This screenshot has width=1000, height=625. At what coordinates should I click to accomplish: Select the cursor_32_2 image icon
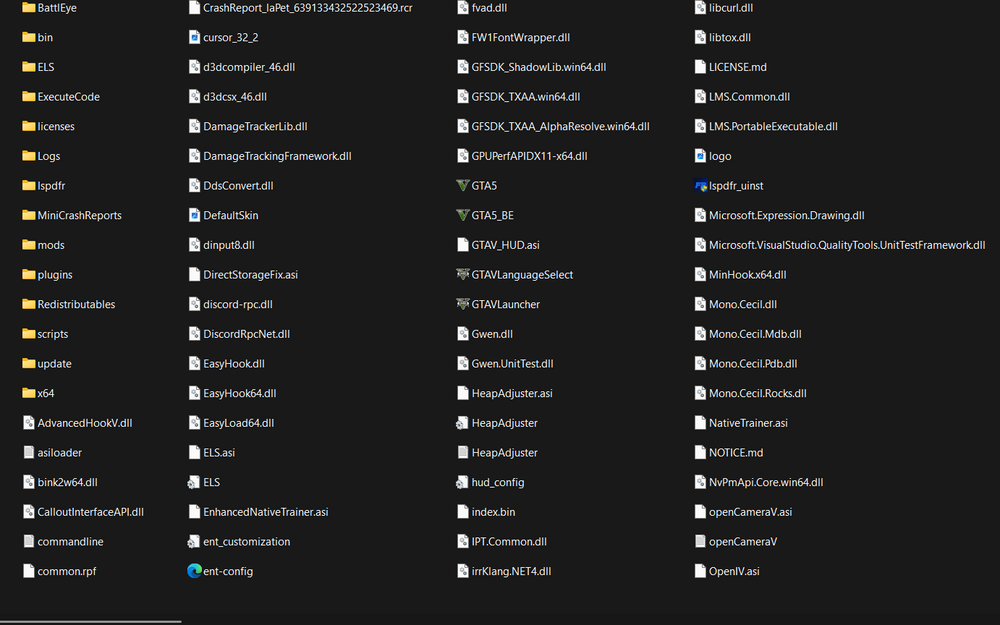(195, 38)
